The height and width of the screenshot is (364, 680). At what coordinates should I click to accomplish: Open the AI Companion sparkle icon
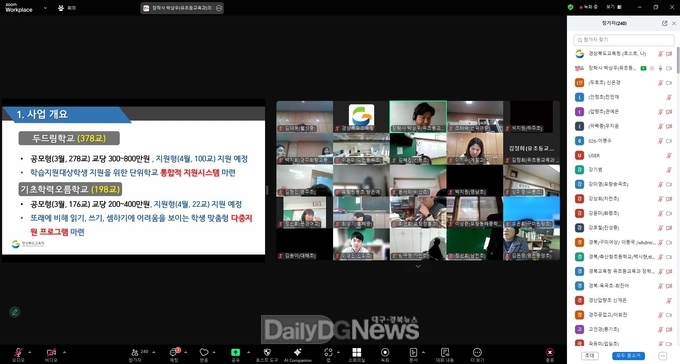pyautogui.click(x=298, y=352)
